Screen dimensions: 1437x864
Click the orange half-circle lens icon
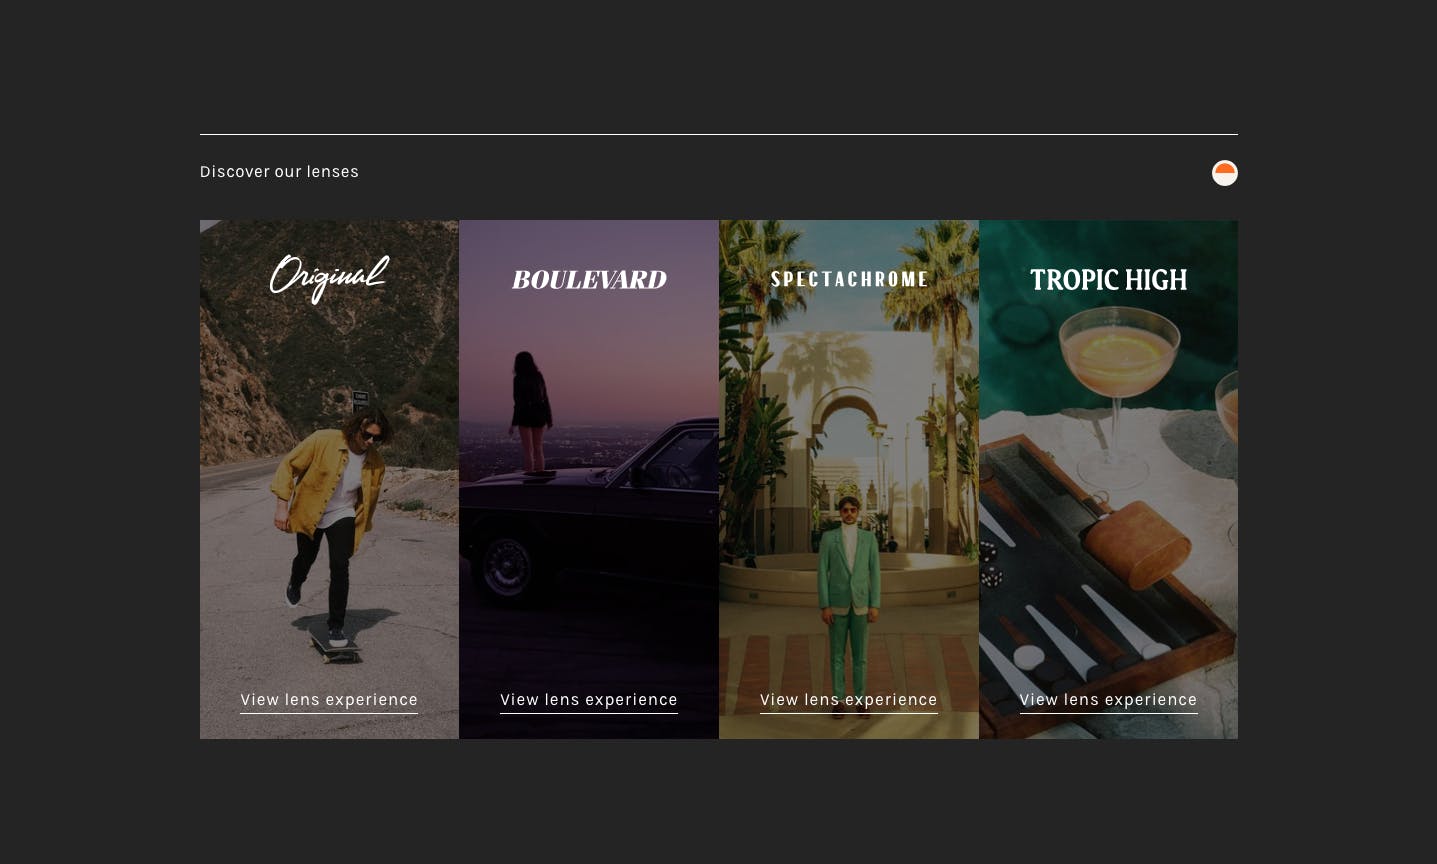tap(1224, 173)
